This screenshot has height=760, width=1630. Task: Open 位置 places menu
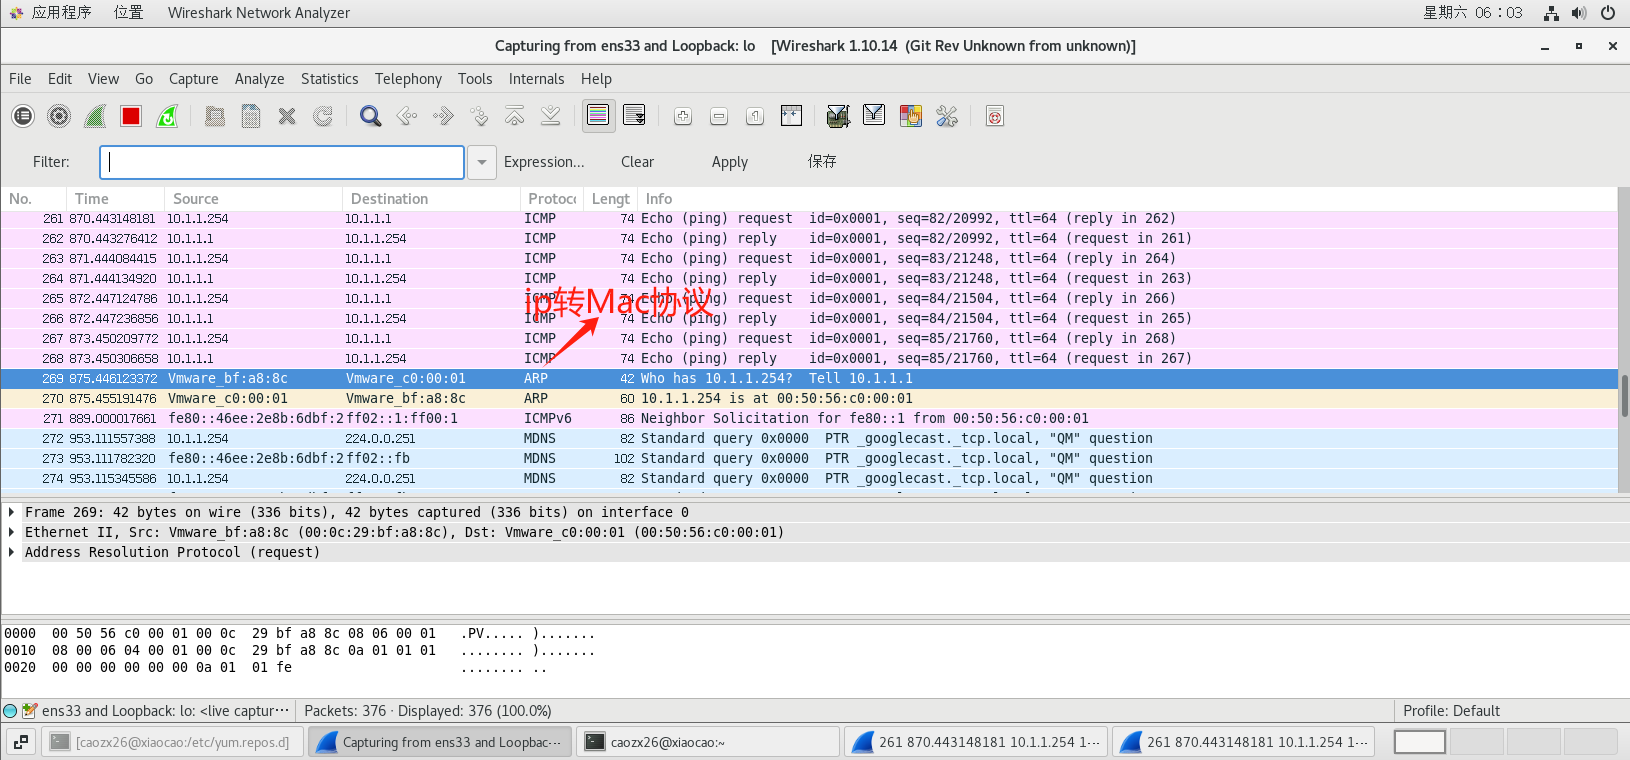pyautogui.click(x=128, y=13)
